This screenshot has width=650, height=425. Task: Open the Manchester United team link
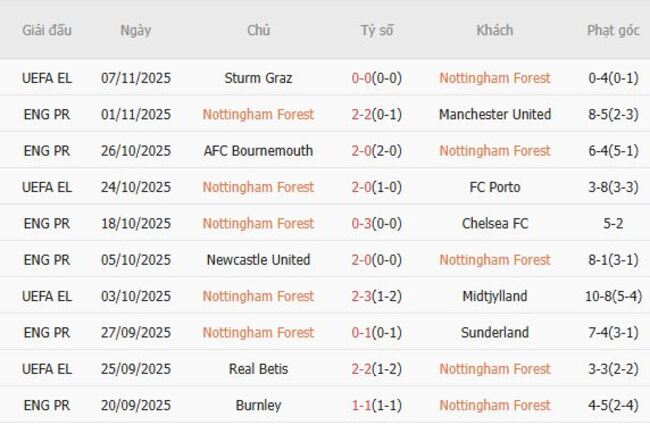[x=495, y=114]
